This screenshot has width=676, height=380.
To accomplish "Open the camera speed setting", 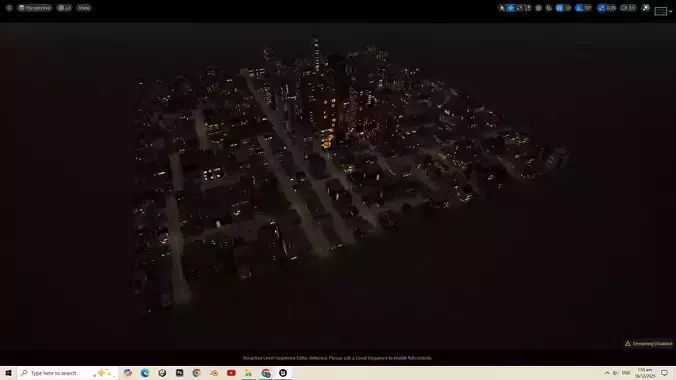I will pos(628,8).
